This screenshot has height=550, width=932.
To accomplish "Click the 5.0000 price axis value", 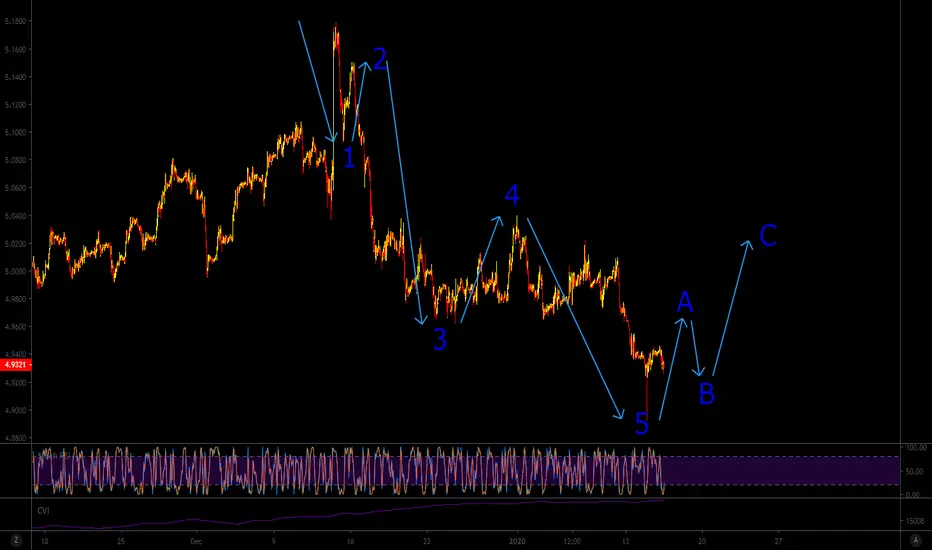I will coord(15,271).
